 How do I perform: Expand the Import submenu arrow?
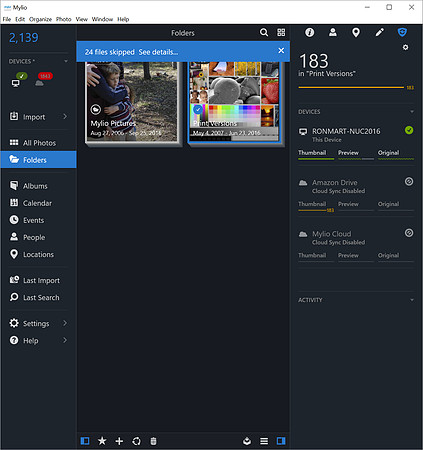tap(65, 116)
